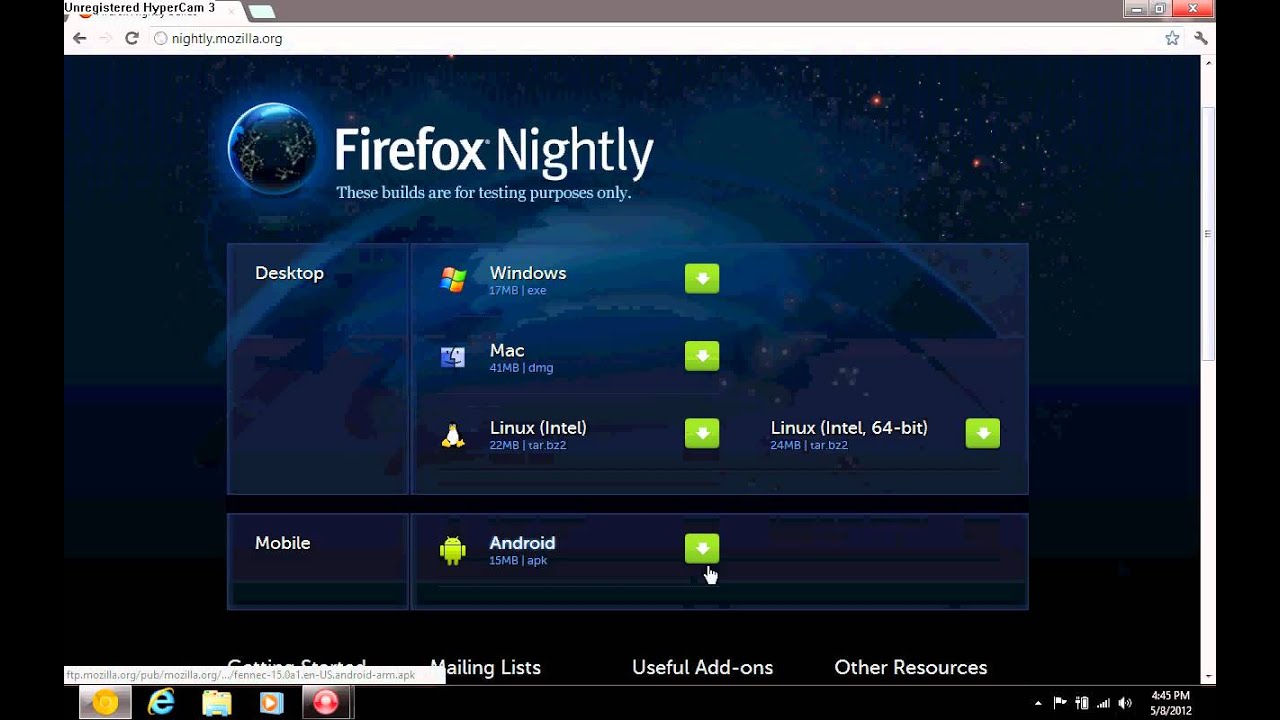The width and height of the screenshot is (1280, 720).
Task: Open the yellow-orange taskbar app
Action: pos(106,703)
